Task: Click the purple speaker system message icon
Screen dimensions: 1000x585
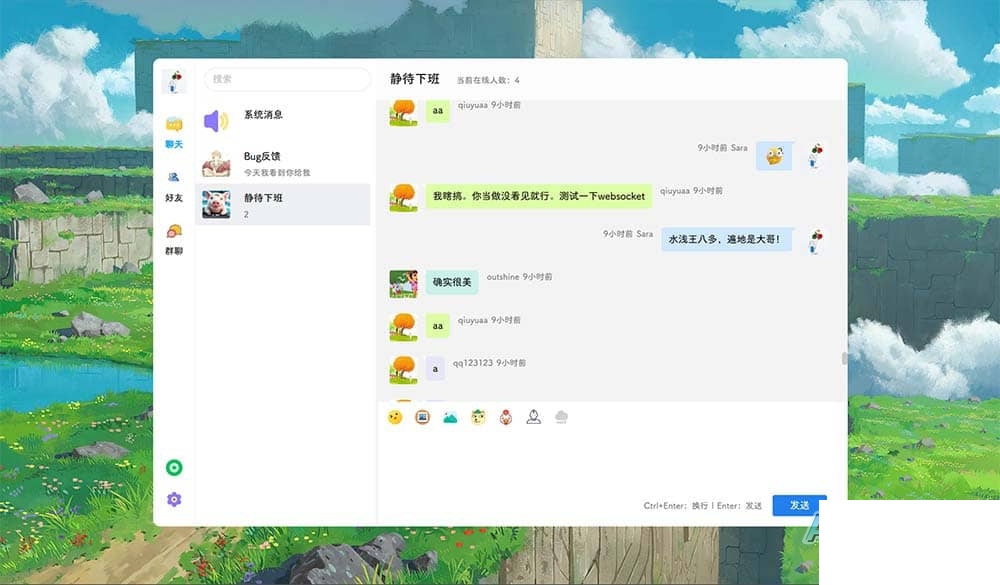Action: (216, 121)
